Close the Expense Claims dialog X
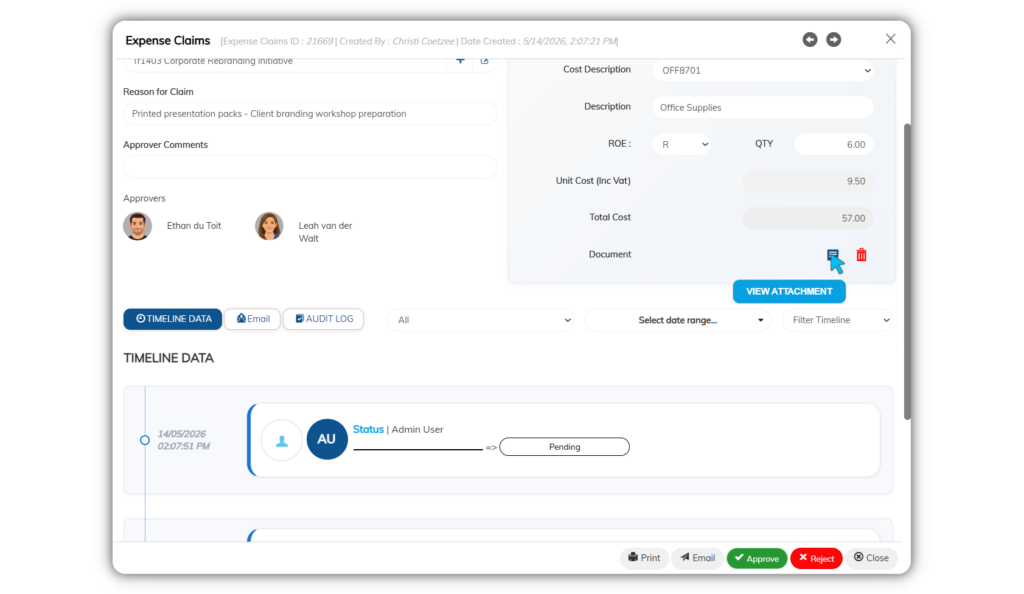This screenshot has height=594, width=1024. tap(890, 39)
